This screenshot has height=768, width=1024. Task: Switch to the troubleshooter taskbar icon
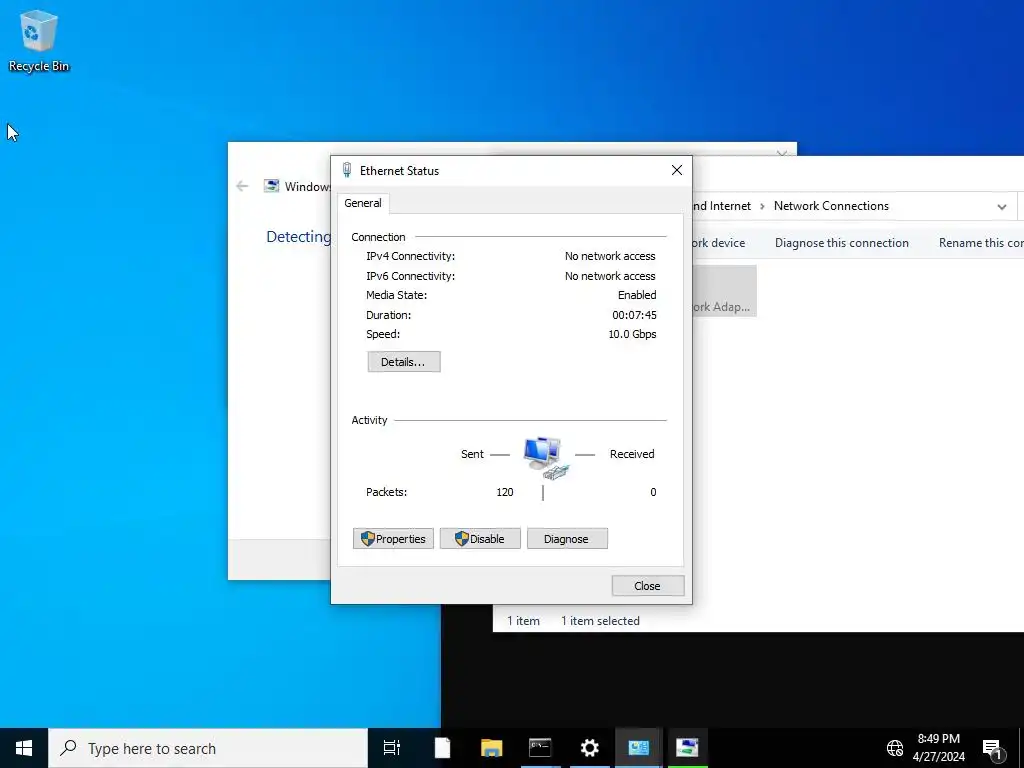(x=687, y=748)
